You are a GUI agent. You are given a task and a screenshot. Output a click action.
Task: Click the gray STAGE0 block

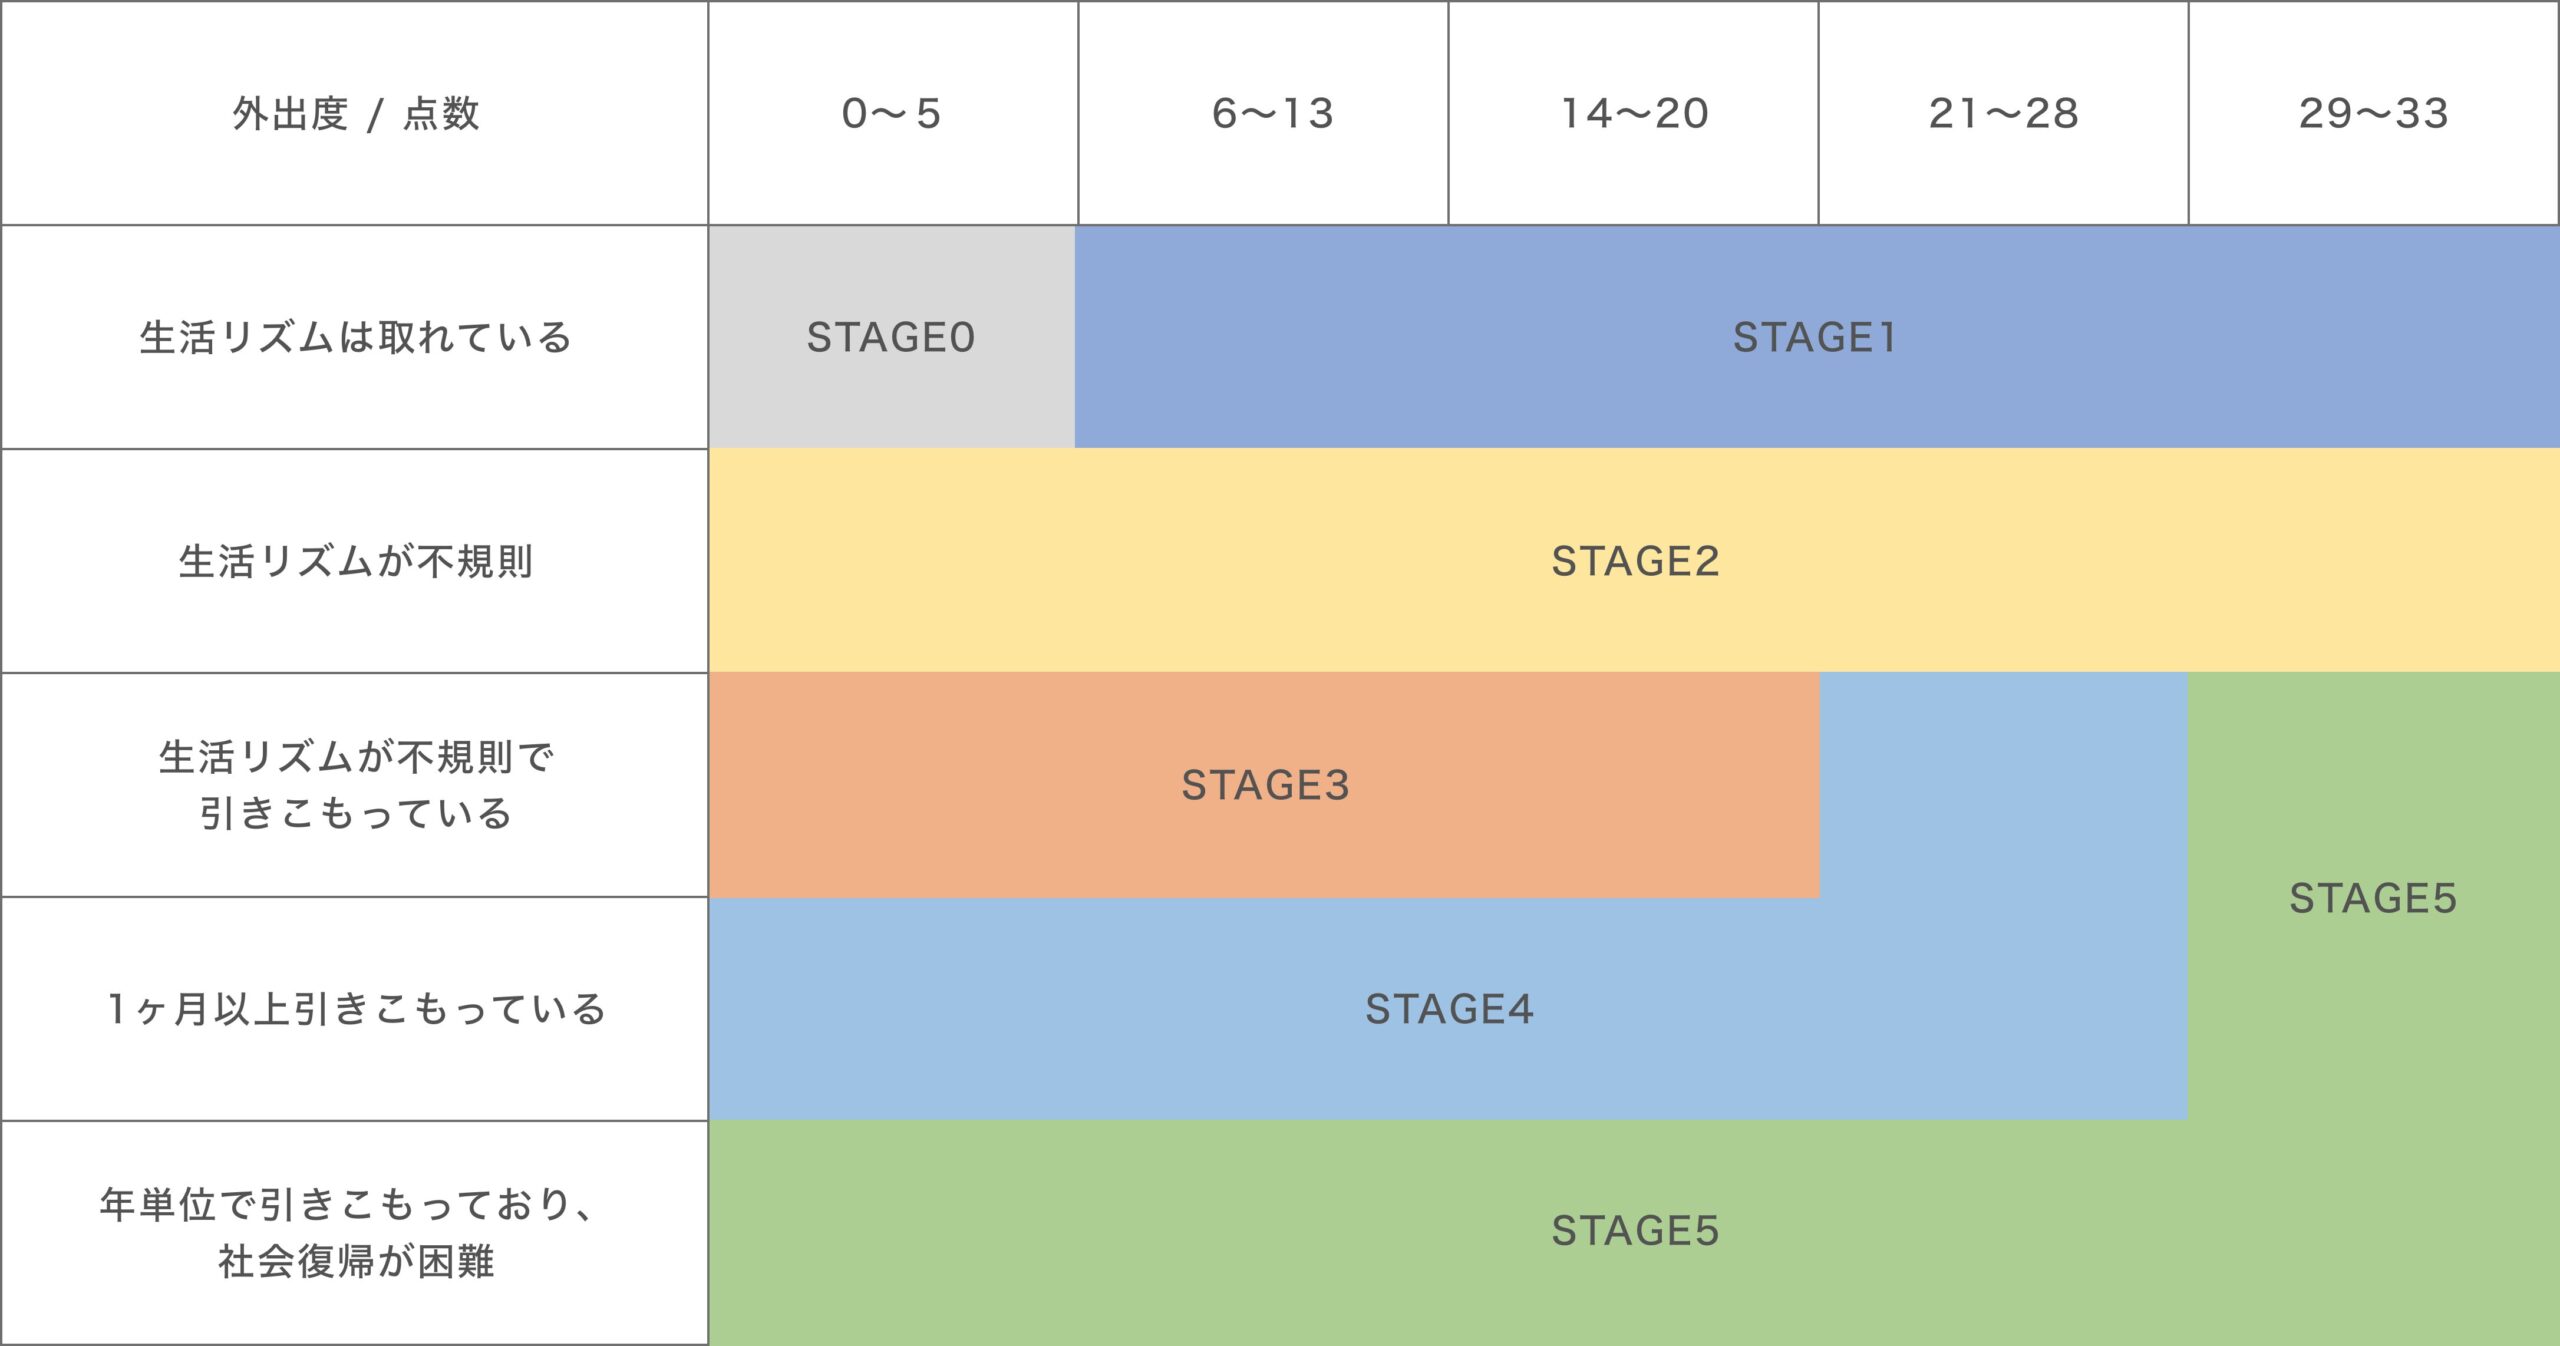891,338
